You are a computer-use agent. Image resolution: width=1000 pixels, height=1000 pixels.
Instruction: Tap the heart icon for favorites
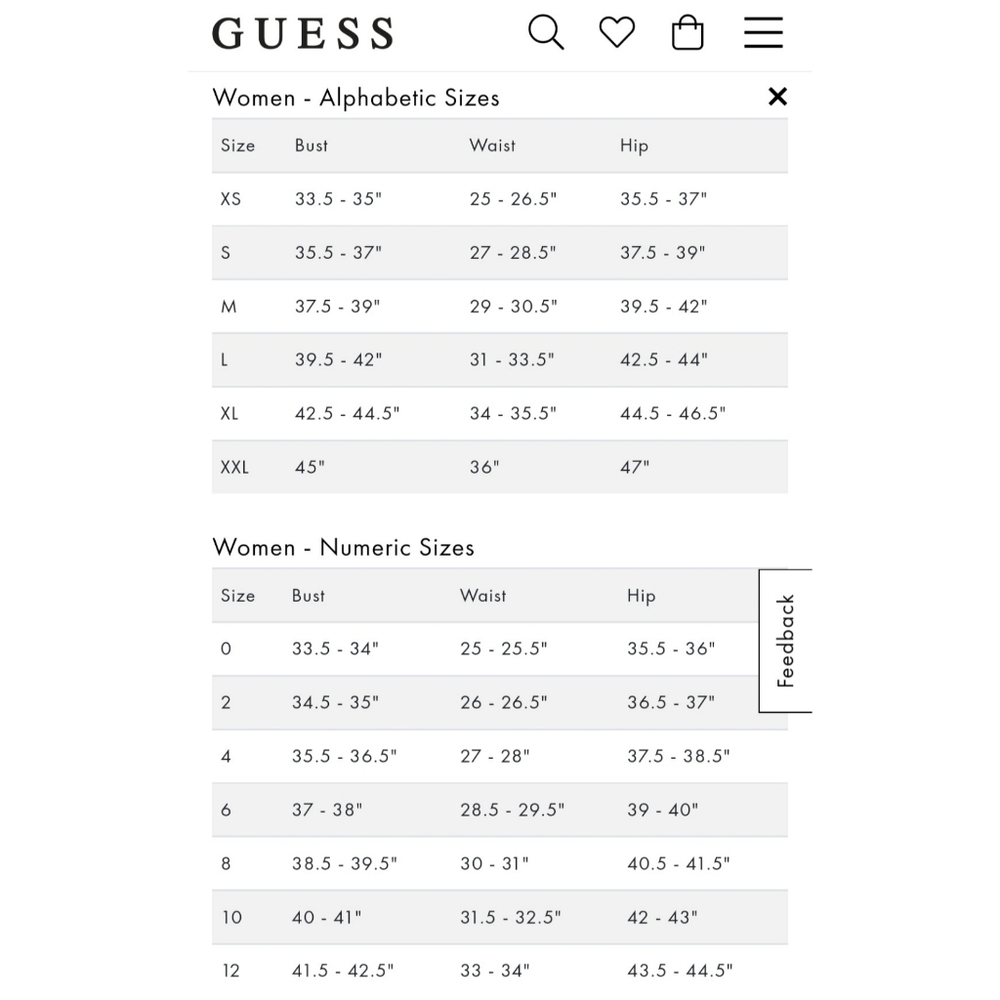click(x=617, y=31)
